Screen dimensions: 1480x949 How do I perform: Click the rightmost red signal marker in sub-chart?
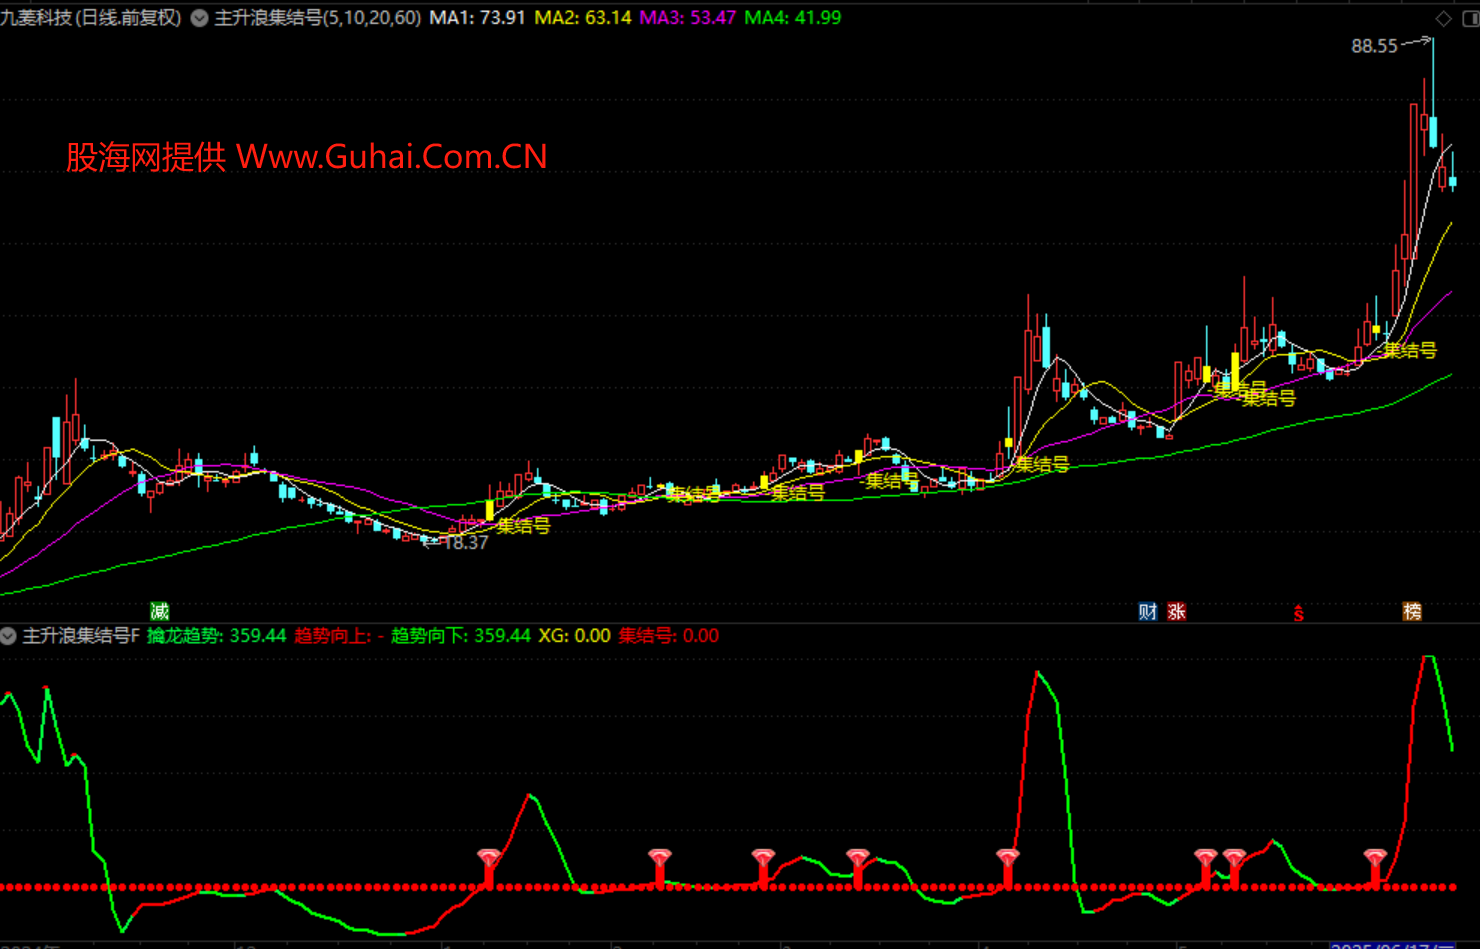click(x=1376, y=867)
